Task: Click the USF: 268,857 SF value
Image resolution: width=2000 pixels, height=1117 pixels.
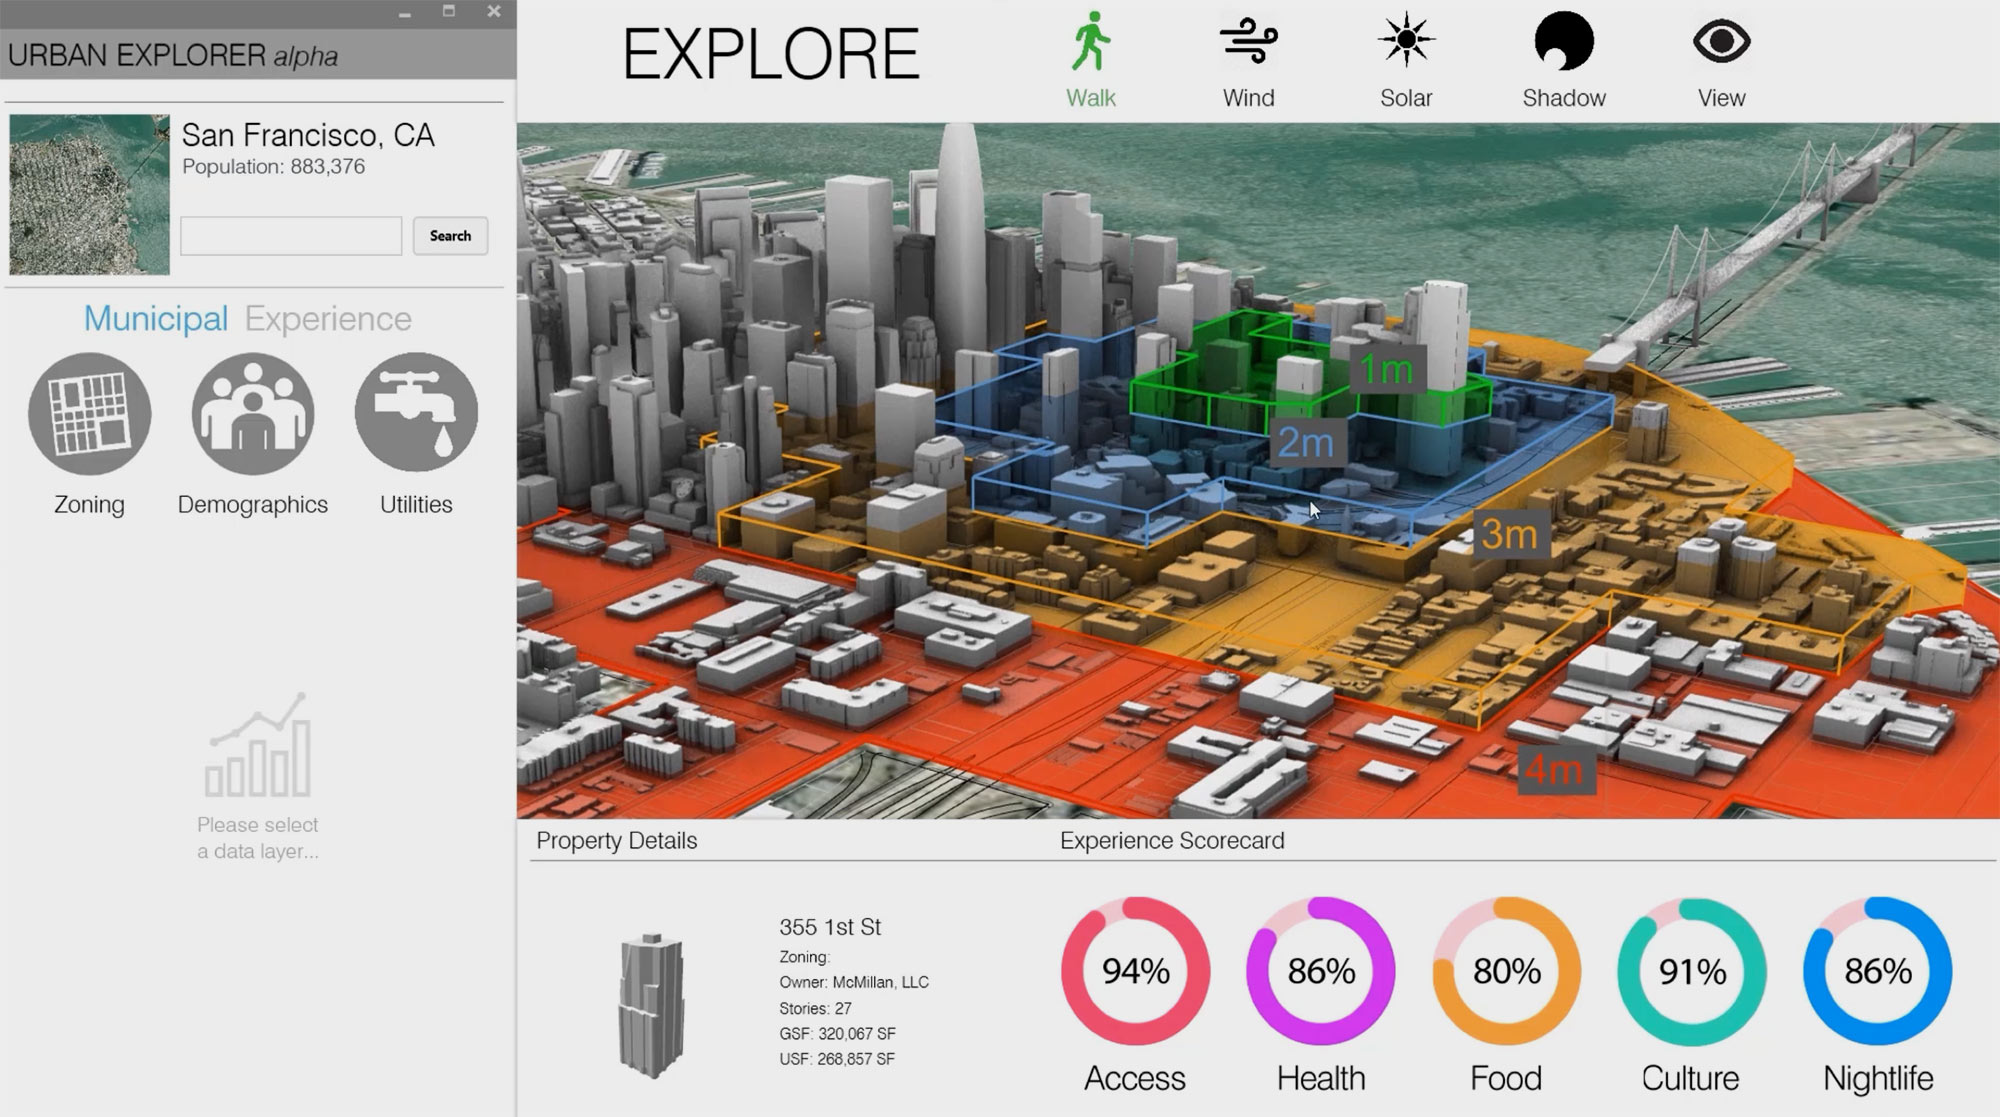Action: coord(837,1058)
